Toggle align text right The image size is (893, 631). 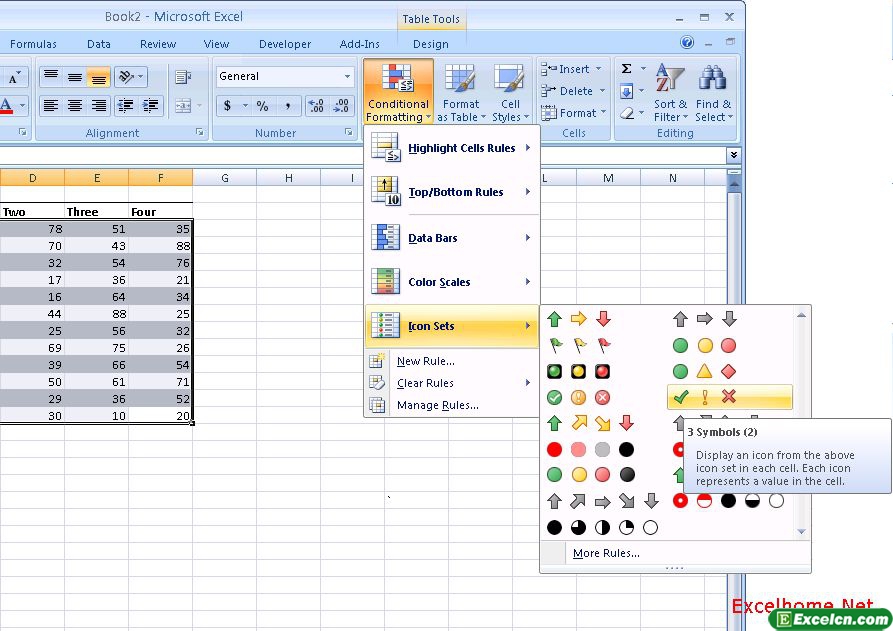tap(99, 106)
